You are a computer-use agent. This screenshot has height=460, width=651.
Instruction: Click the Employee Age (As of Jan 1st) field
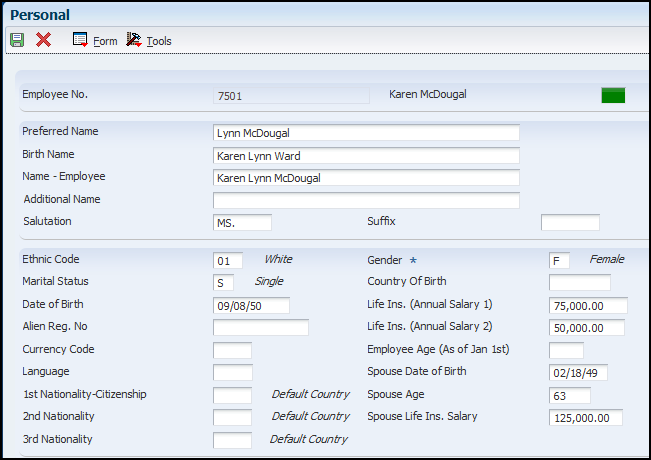[x=566, y=350]
